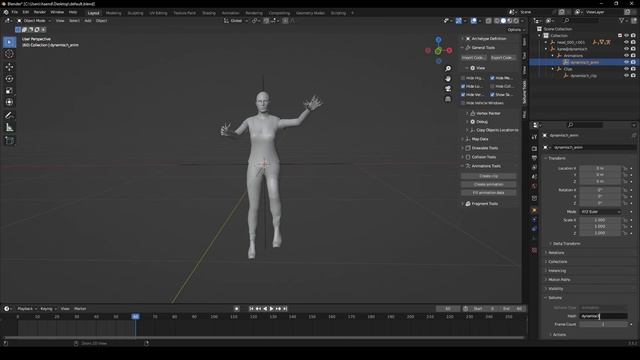Click the Location X value field
This screenshot has width=640, height=360.
click(600, 168)
